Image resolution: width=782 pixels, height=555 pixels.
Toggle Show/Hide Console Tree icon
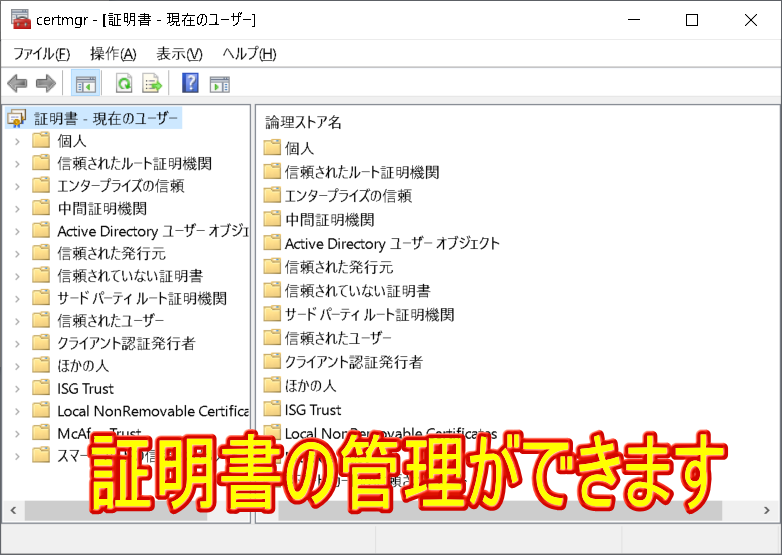pyautogui.click(x=86, y=83)
